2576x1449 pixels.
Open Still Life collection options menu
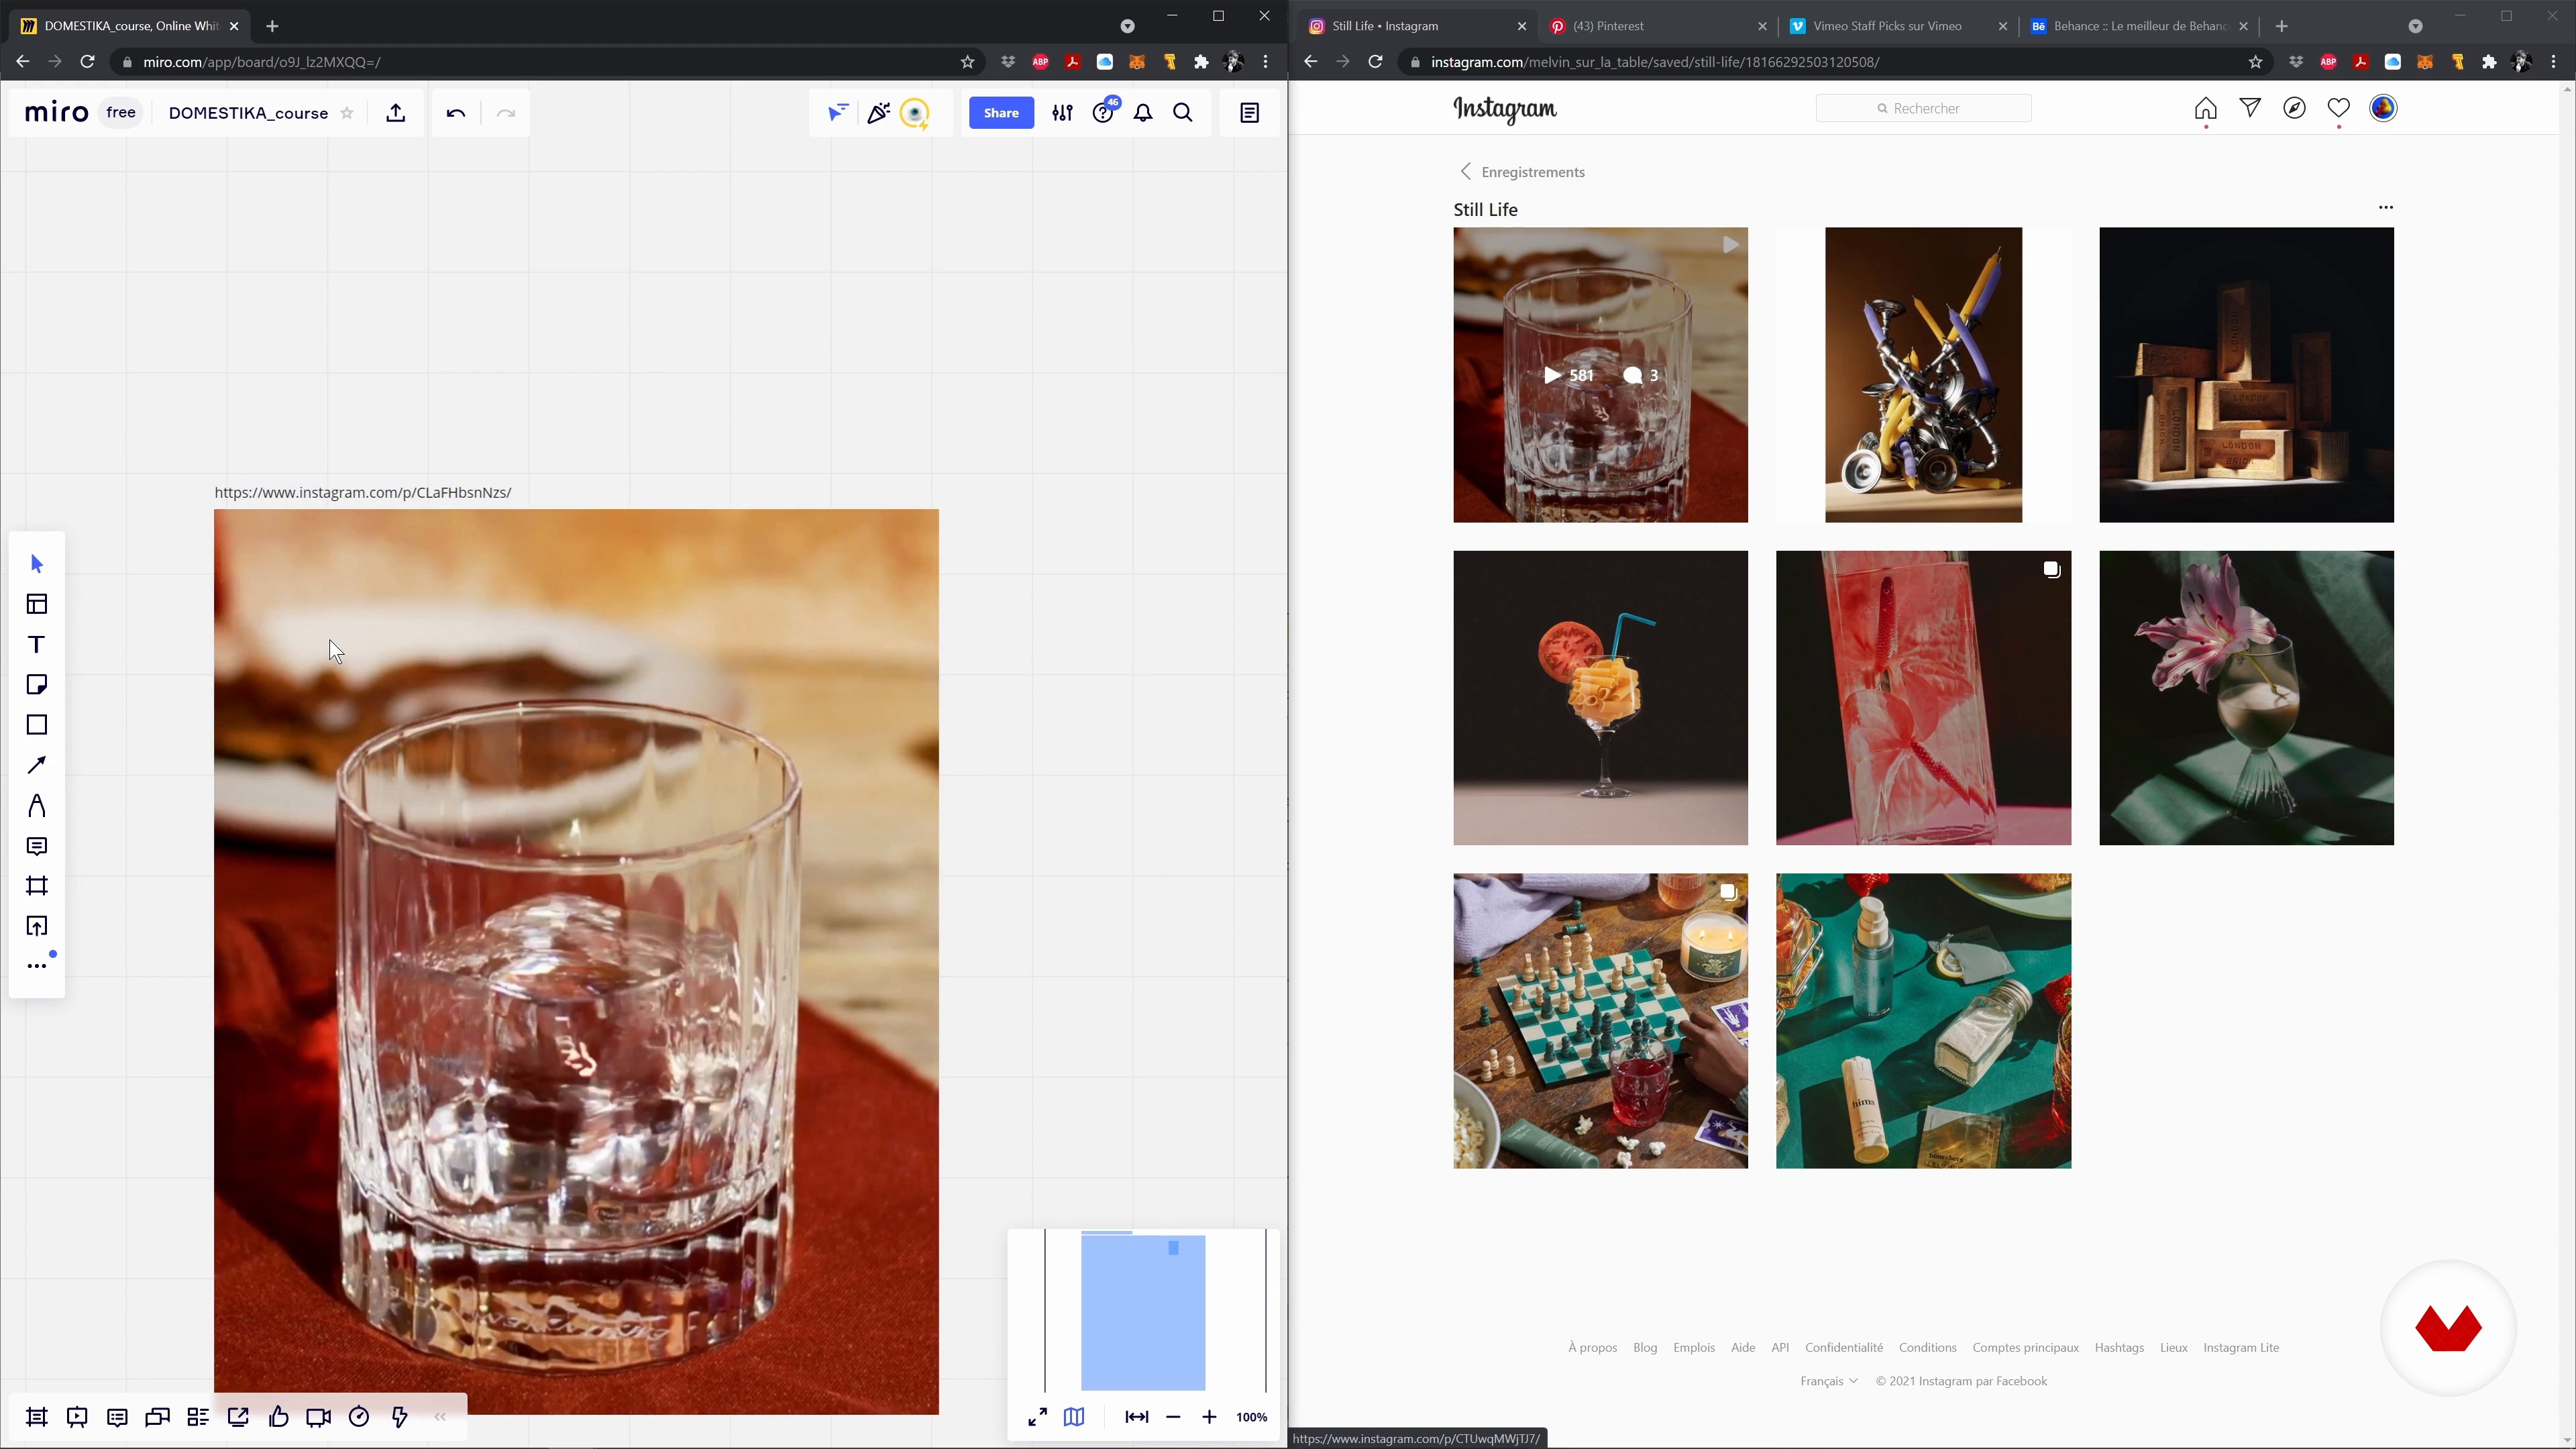tap(2385, 208)
